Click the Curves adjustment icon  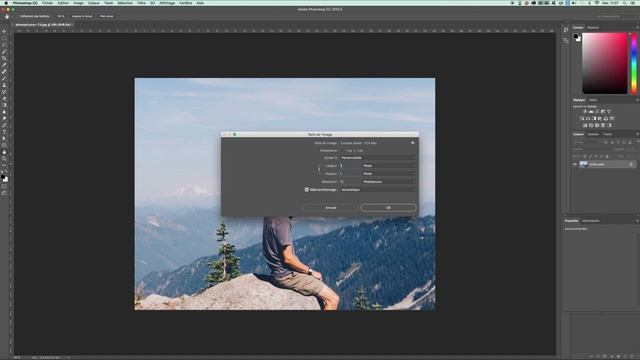(597, 111)
